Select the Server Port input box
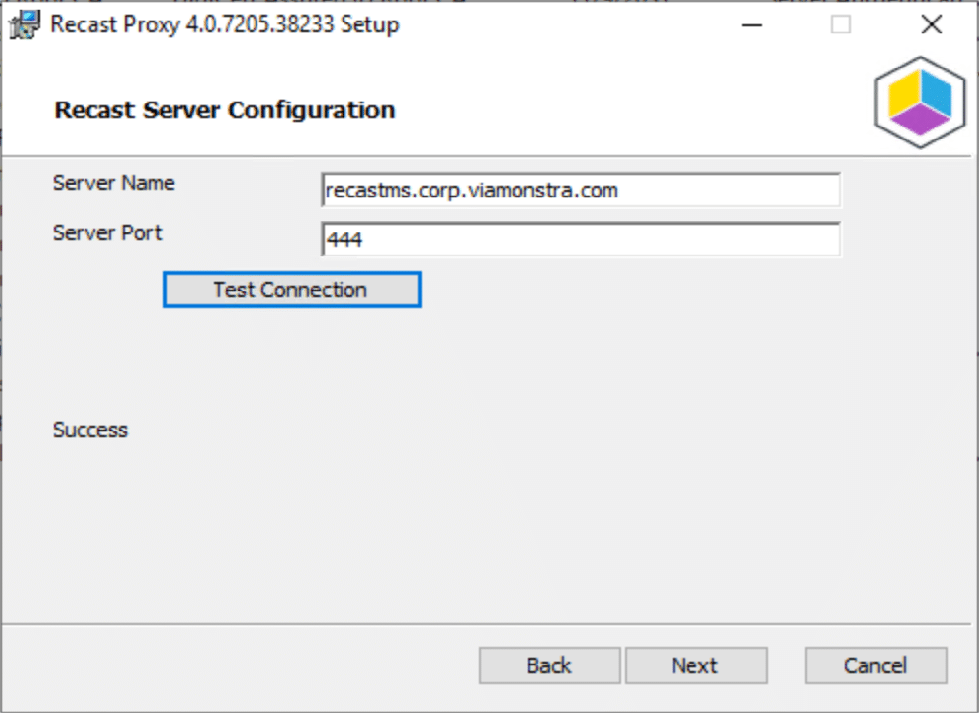Image resolution: width=979 pixels, height=713 pixels. point(580,239)
